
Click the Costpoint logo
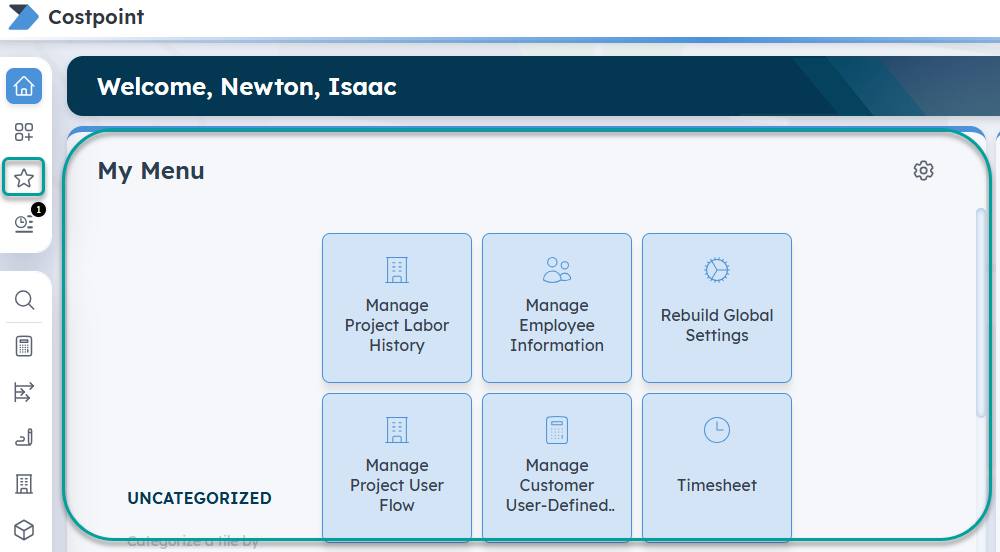[x=22, y=17]
